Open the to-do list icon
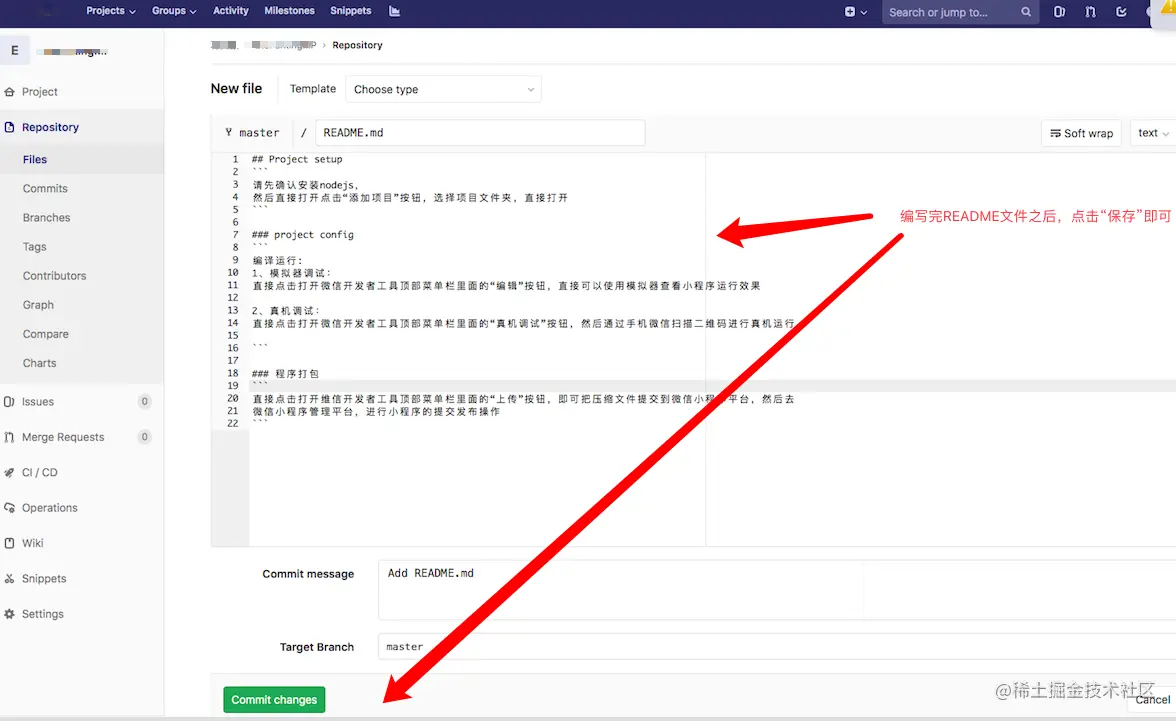1176x721 pixels. 1121,12
